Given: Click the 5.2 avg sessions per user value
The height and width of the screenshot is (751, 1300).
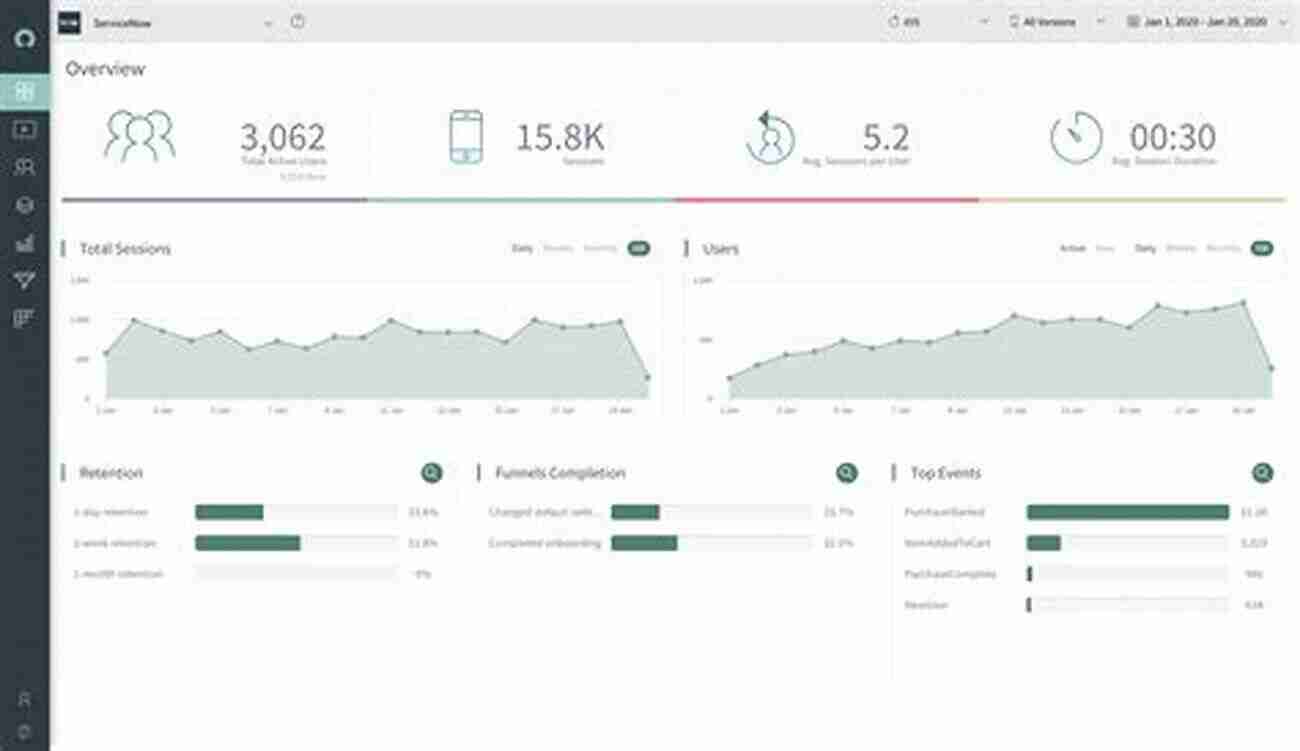Looking at the screenshot, I should coord(885,137).
